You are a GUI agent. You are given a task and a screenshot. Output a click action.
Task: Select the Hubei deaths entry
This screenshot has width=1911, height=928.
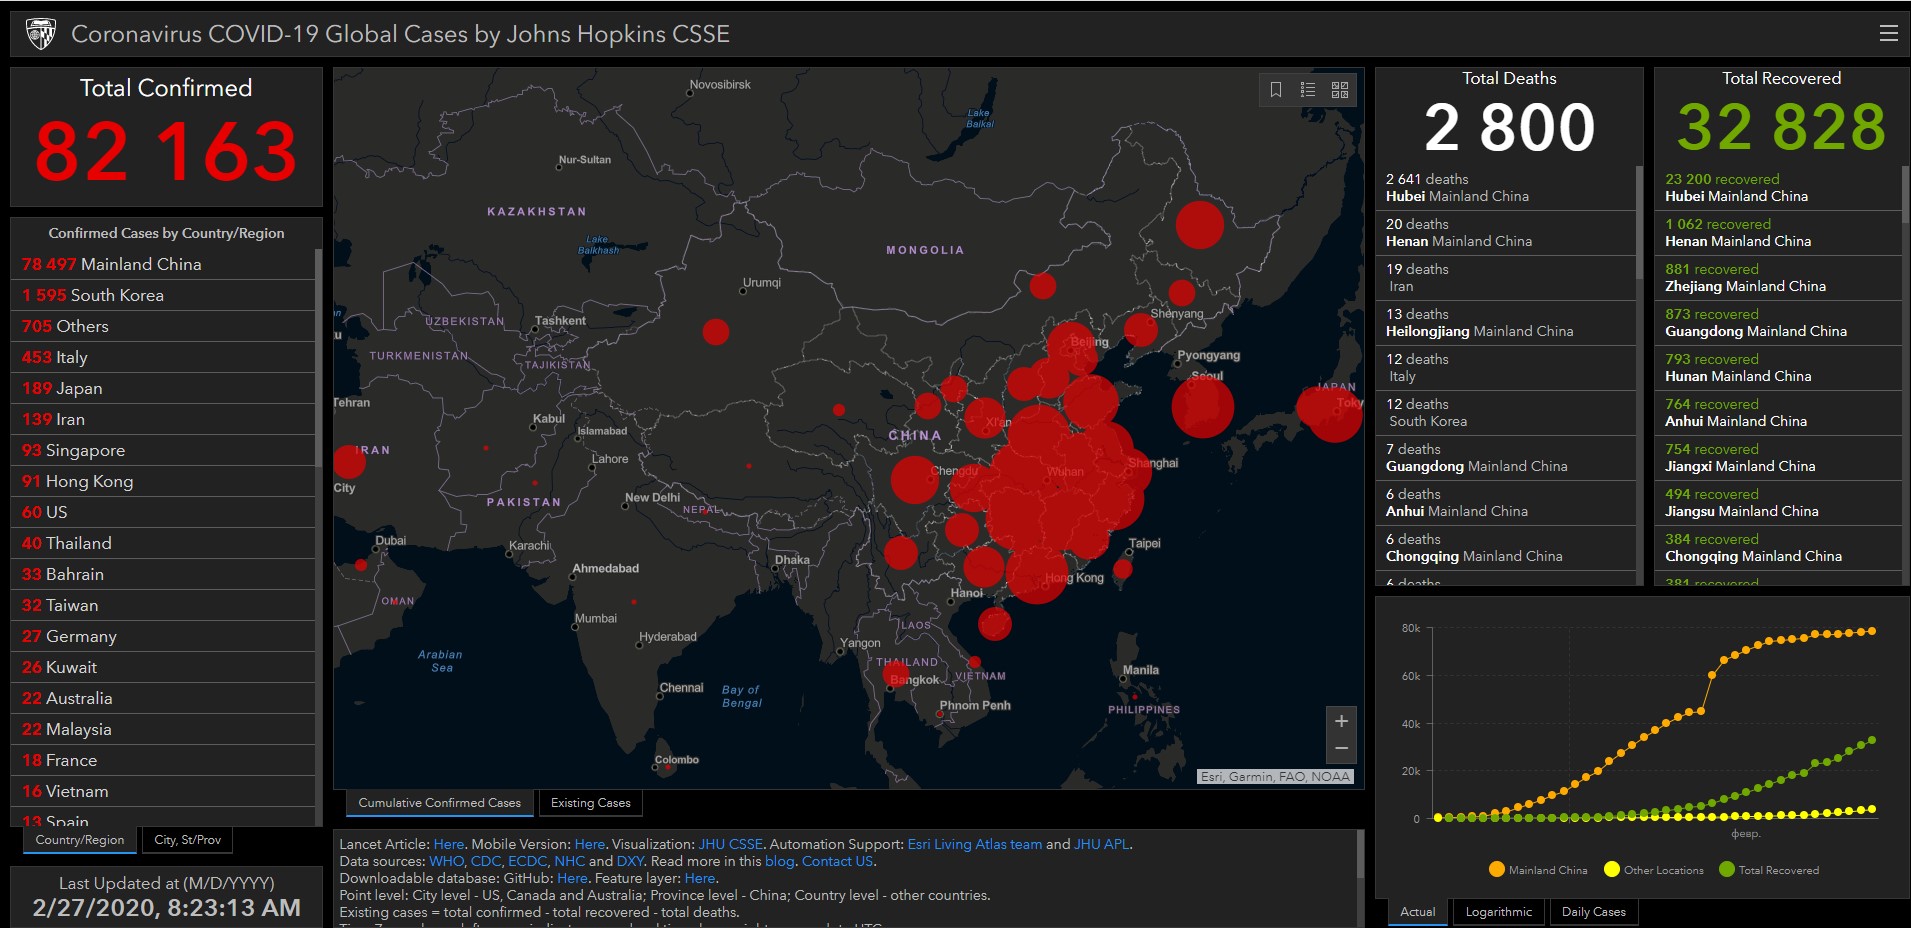tap(1505, 188)
